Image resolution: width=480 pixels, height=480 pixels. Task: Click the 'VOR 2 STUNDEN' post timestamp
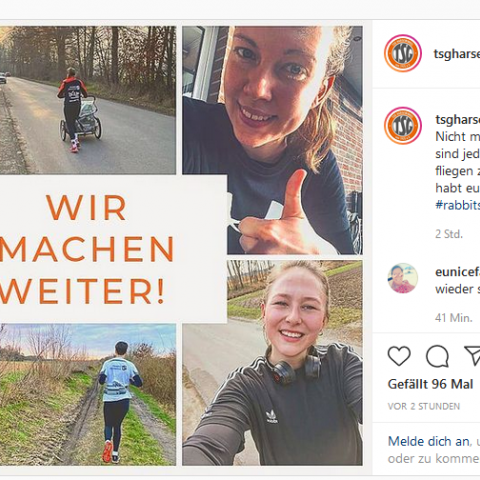tap(424, 406)
